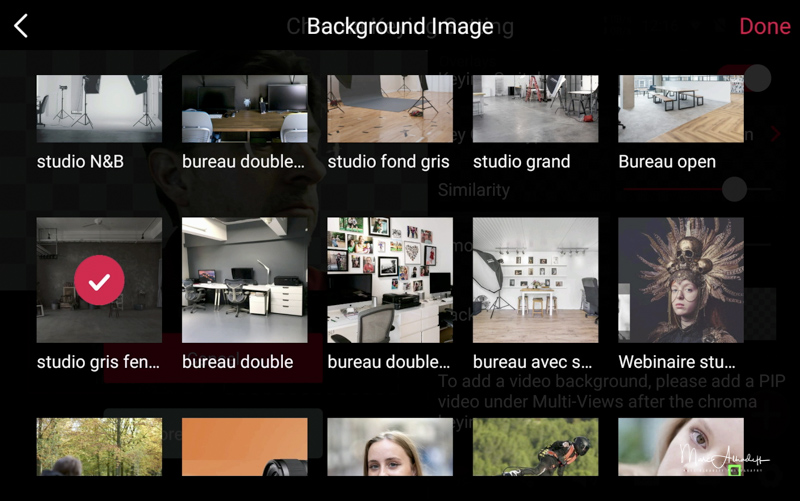Tap the back arrow icon
800x501 pixels.
click(x=21, y=26)
